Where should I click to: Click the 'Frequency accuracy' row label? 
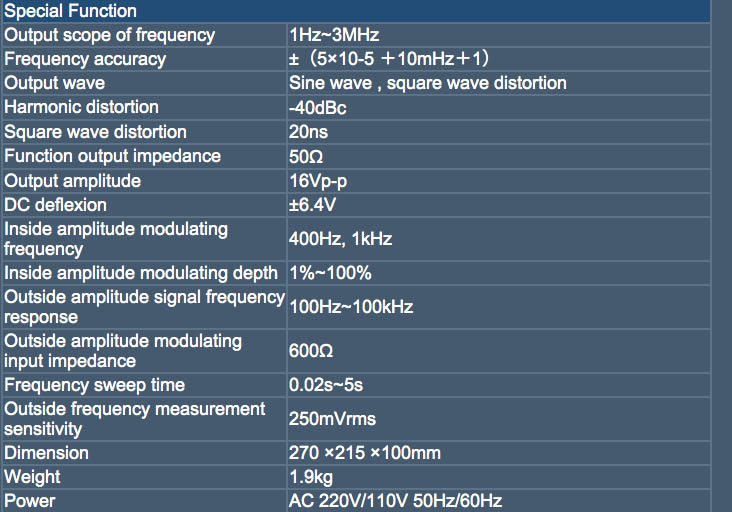pos(85,59)
